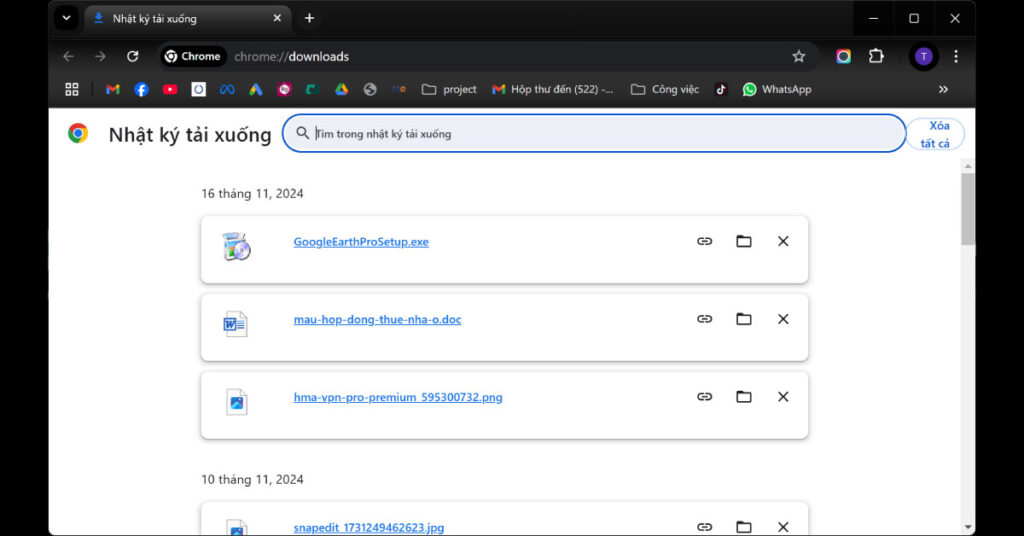Viewport: 1024px width, 536px height.
Task: Go forward with the forward arrow
Action: (x=100, y=57)
